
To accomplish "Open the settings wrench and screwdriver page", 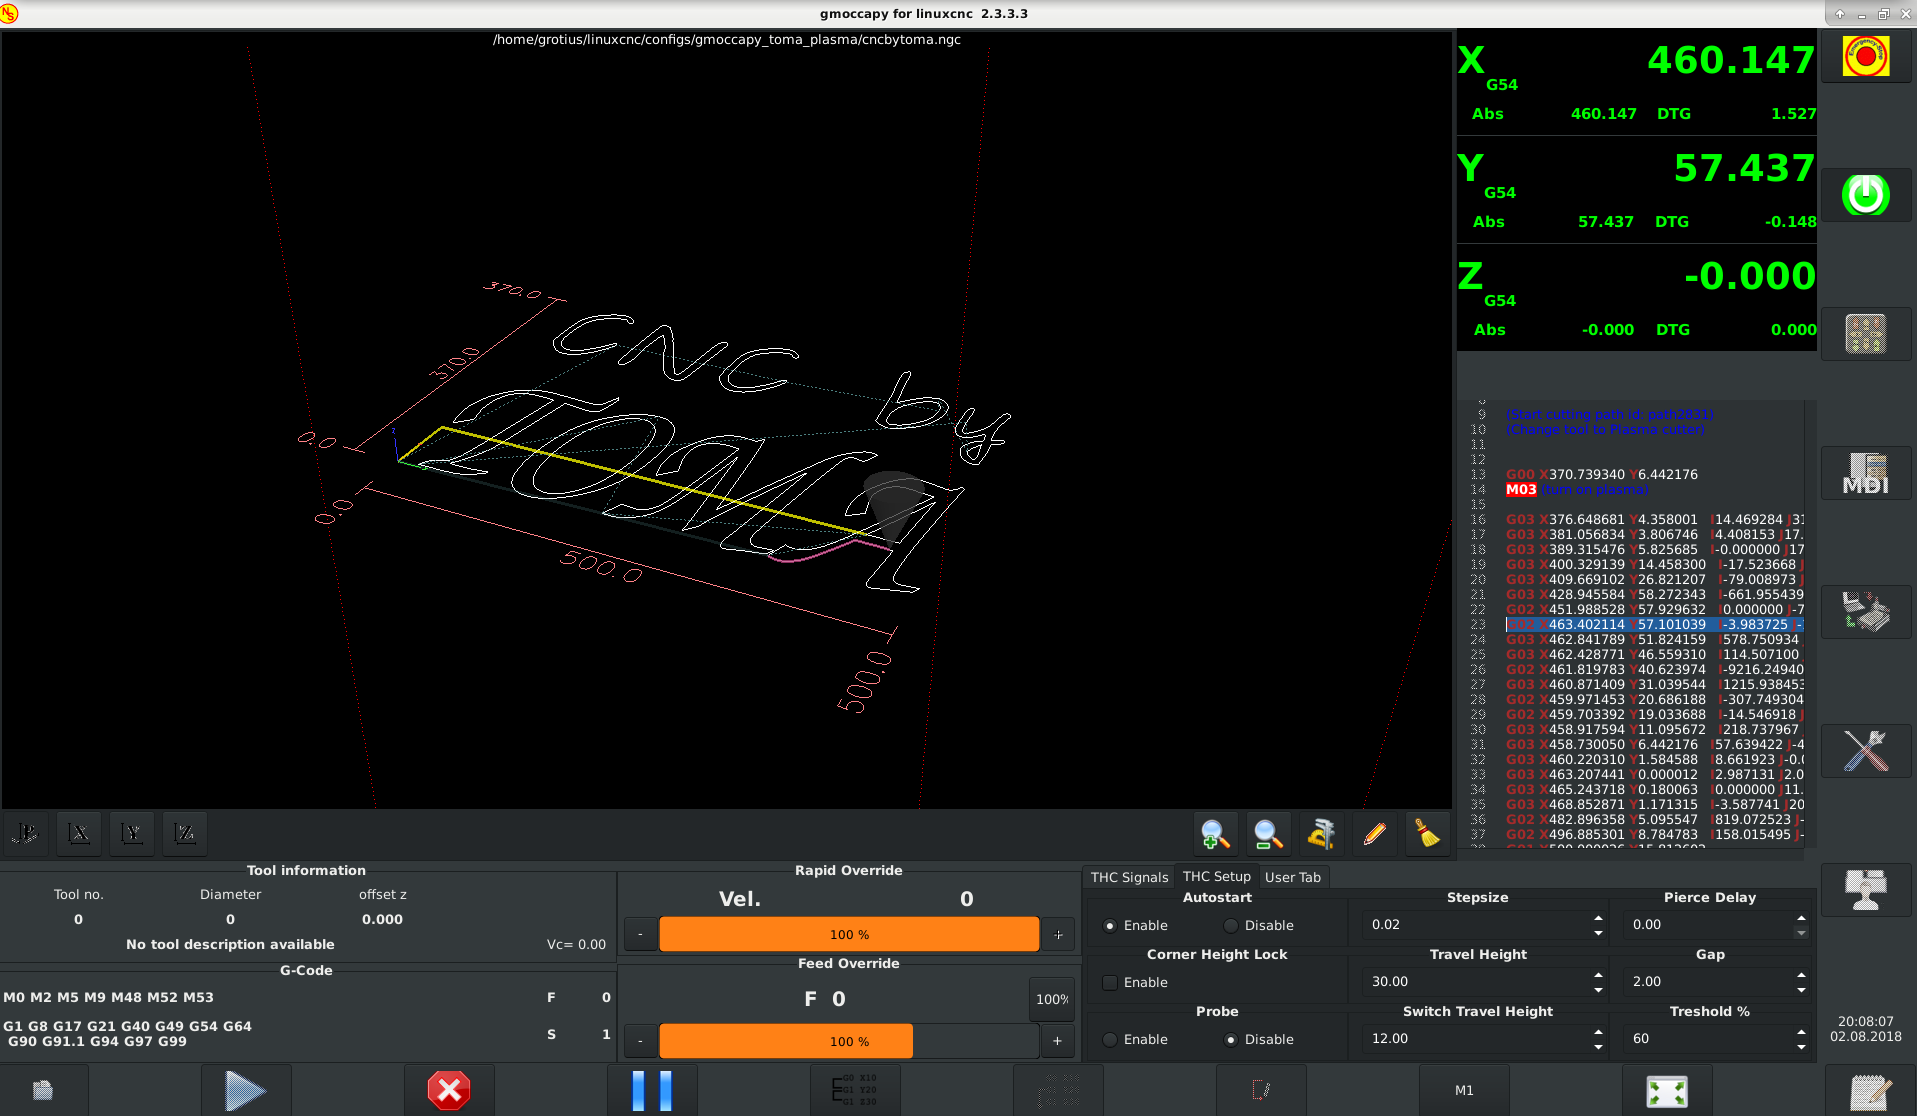I will [1866, 751].
